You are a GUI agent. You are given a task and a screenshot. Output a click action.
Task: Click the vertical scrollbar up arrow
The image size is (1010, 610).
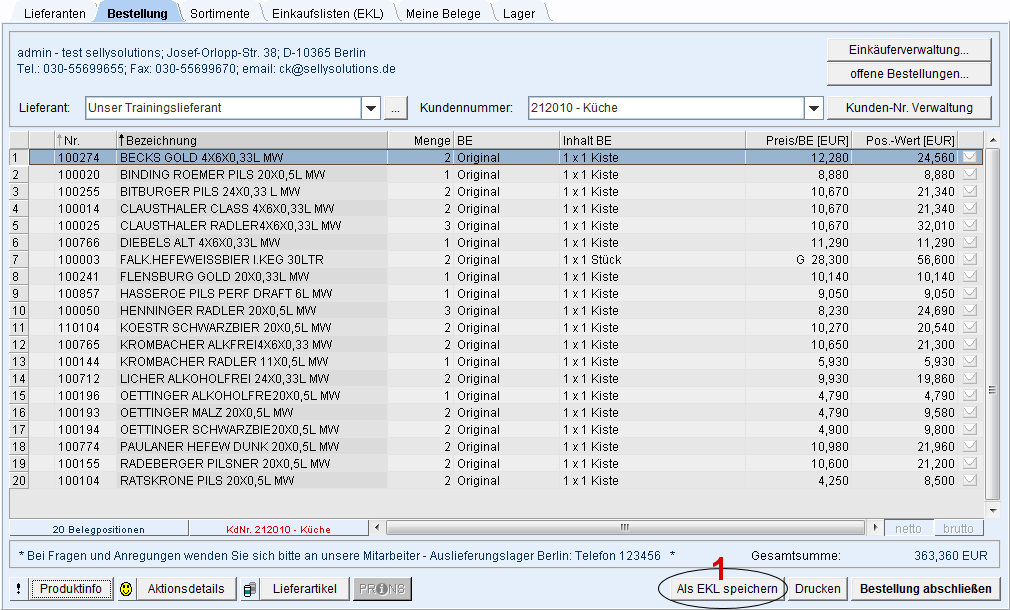[992, 140]
